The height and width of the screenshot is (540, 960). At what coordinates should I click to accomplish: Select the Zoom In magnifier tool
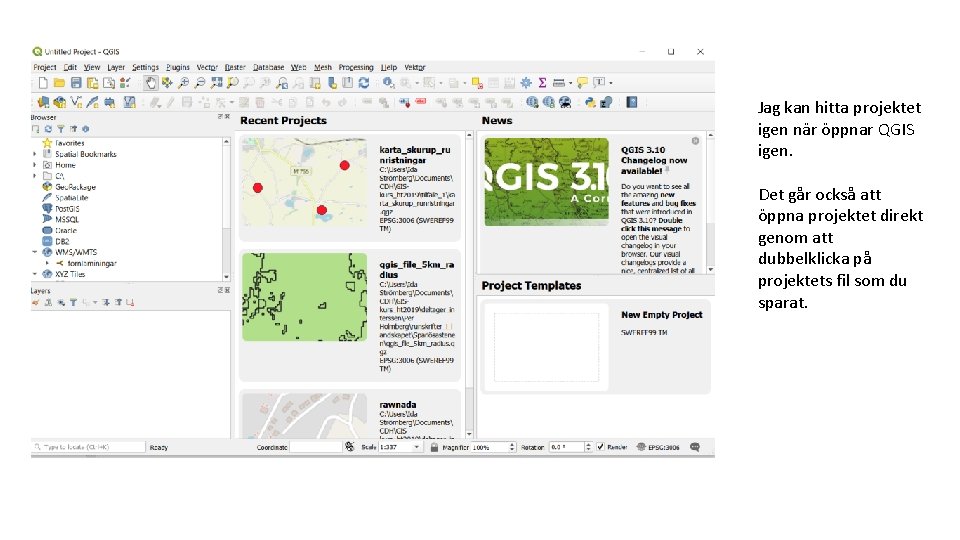point(183,83)
